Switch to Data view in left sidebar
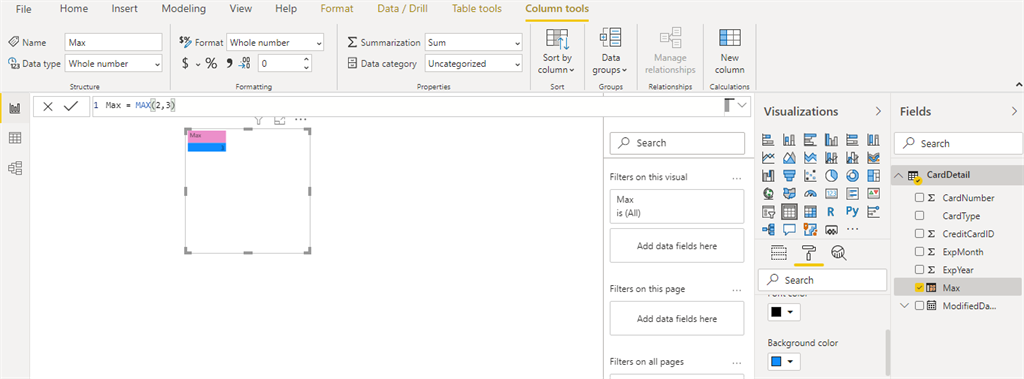The image size is (1024, 379). click(14, 138)
